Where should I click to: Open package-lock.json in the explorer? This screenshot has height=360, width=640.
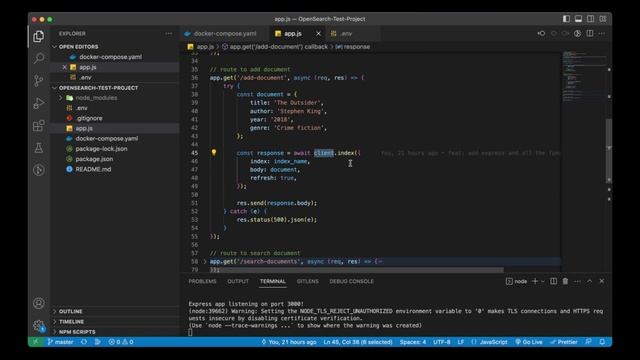[x=101, y=149]
